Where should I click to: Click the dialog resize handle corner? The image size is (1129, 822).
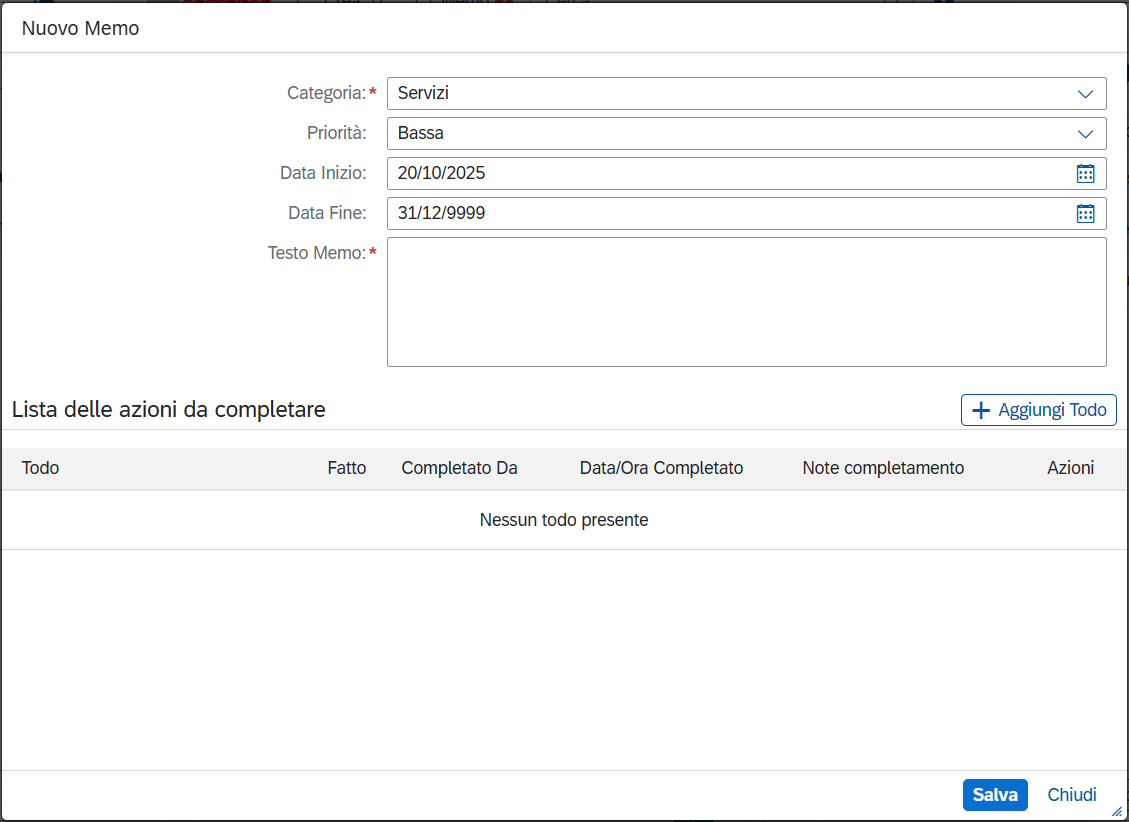[1117, 811]
